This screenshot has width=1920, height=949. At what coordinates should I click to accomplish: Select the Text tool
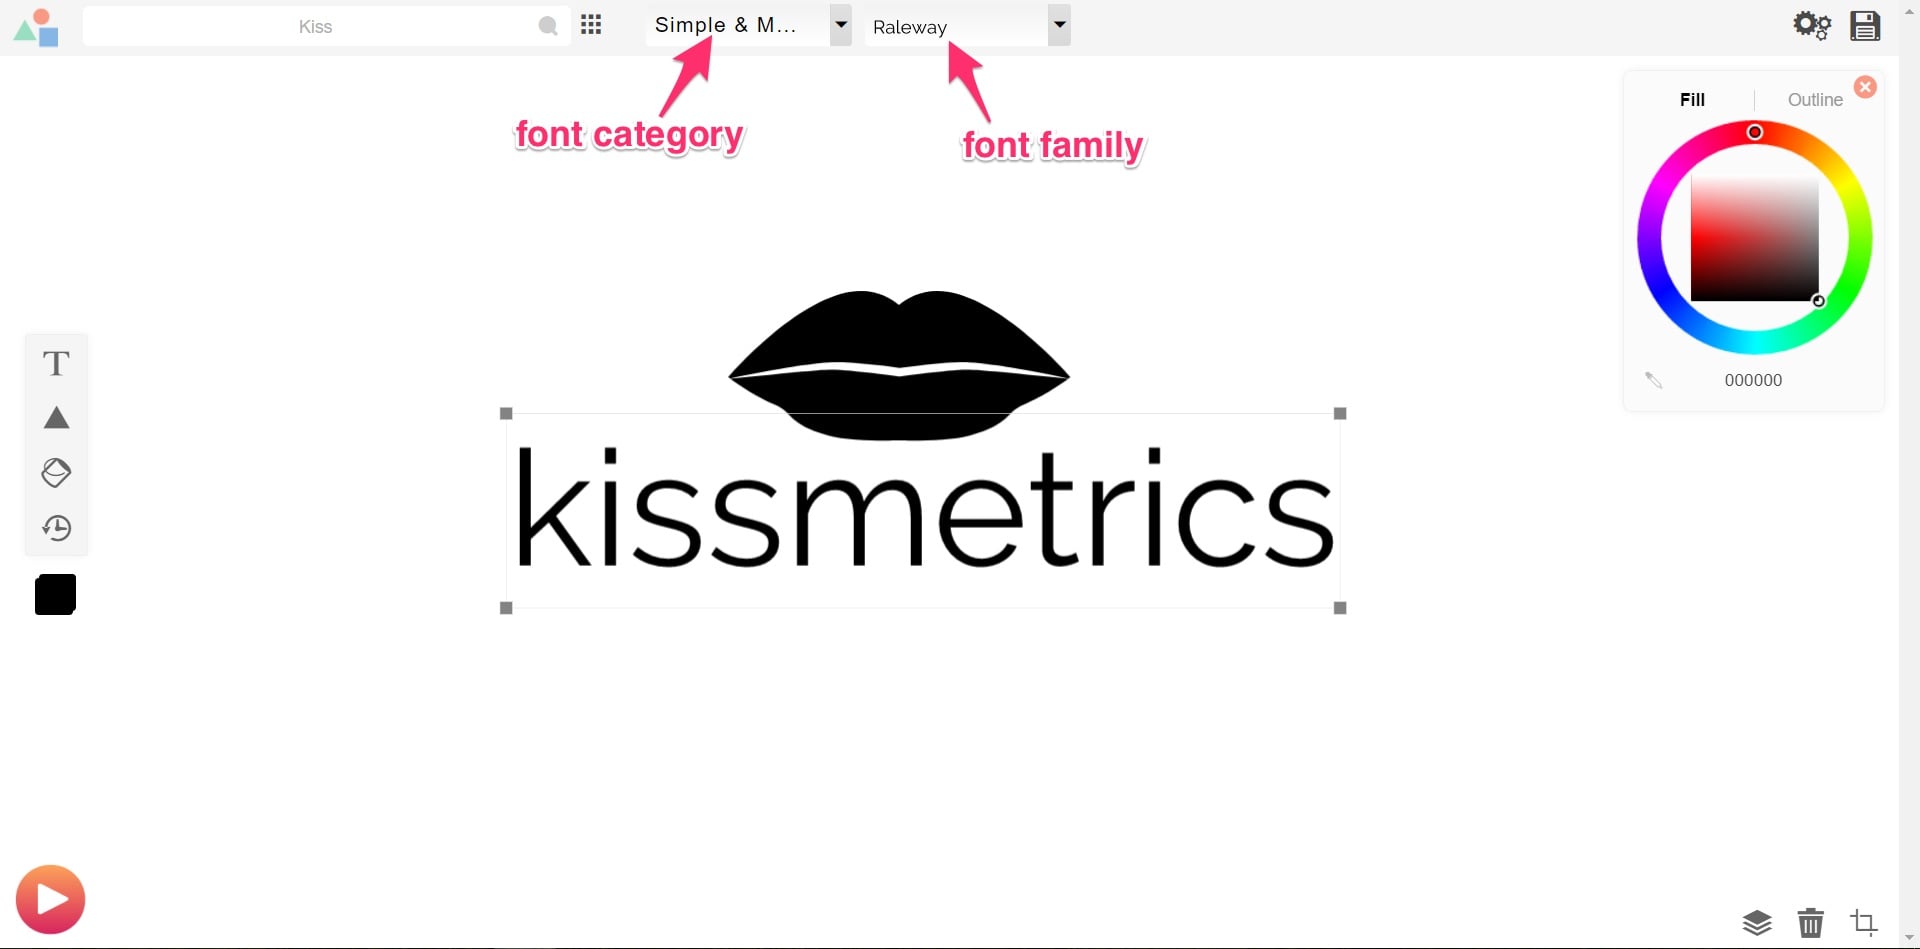(x=56, y=363)
